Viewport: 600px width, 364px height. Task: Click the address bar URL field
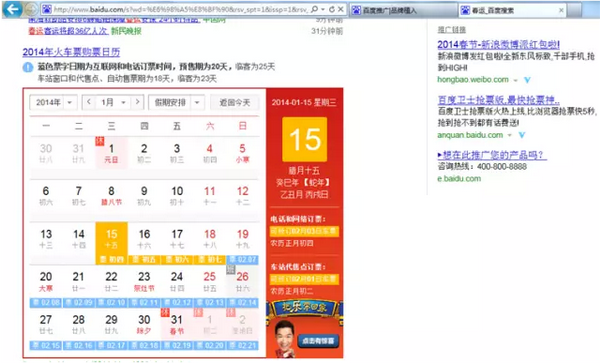(x=181, y=9)
